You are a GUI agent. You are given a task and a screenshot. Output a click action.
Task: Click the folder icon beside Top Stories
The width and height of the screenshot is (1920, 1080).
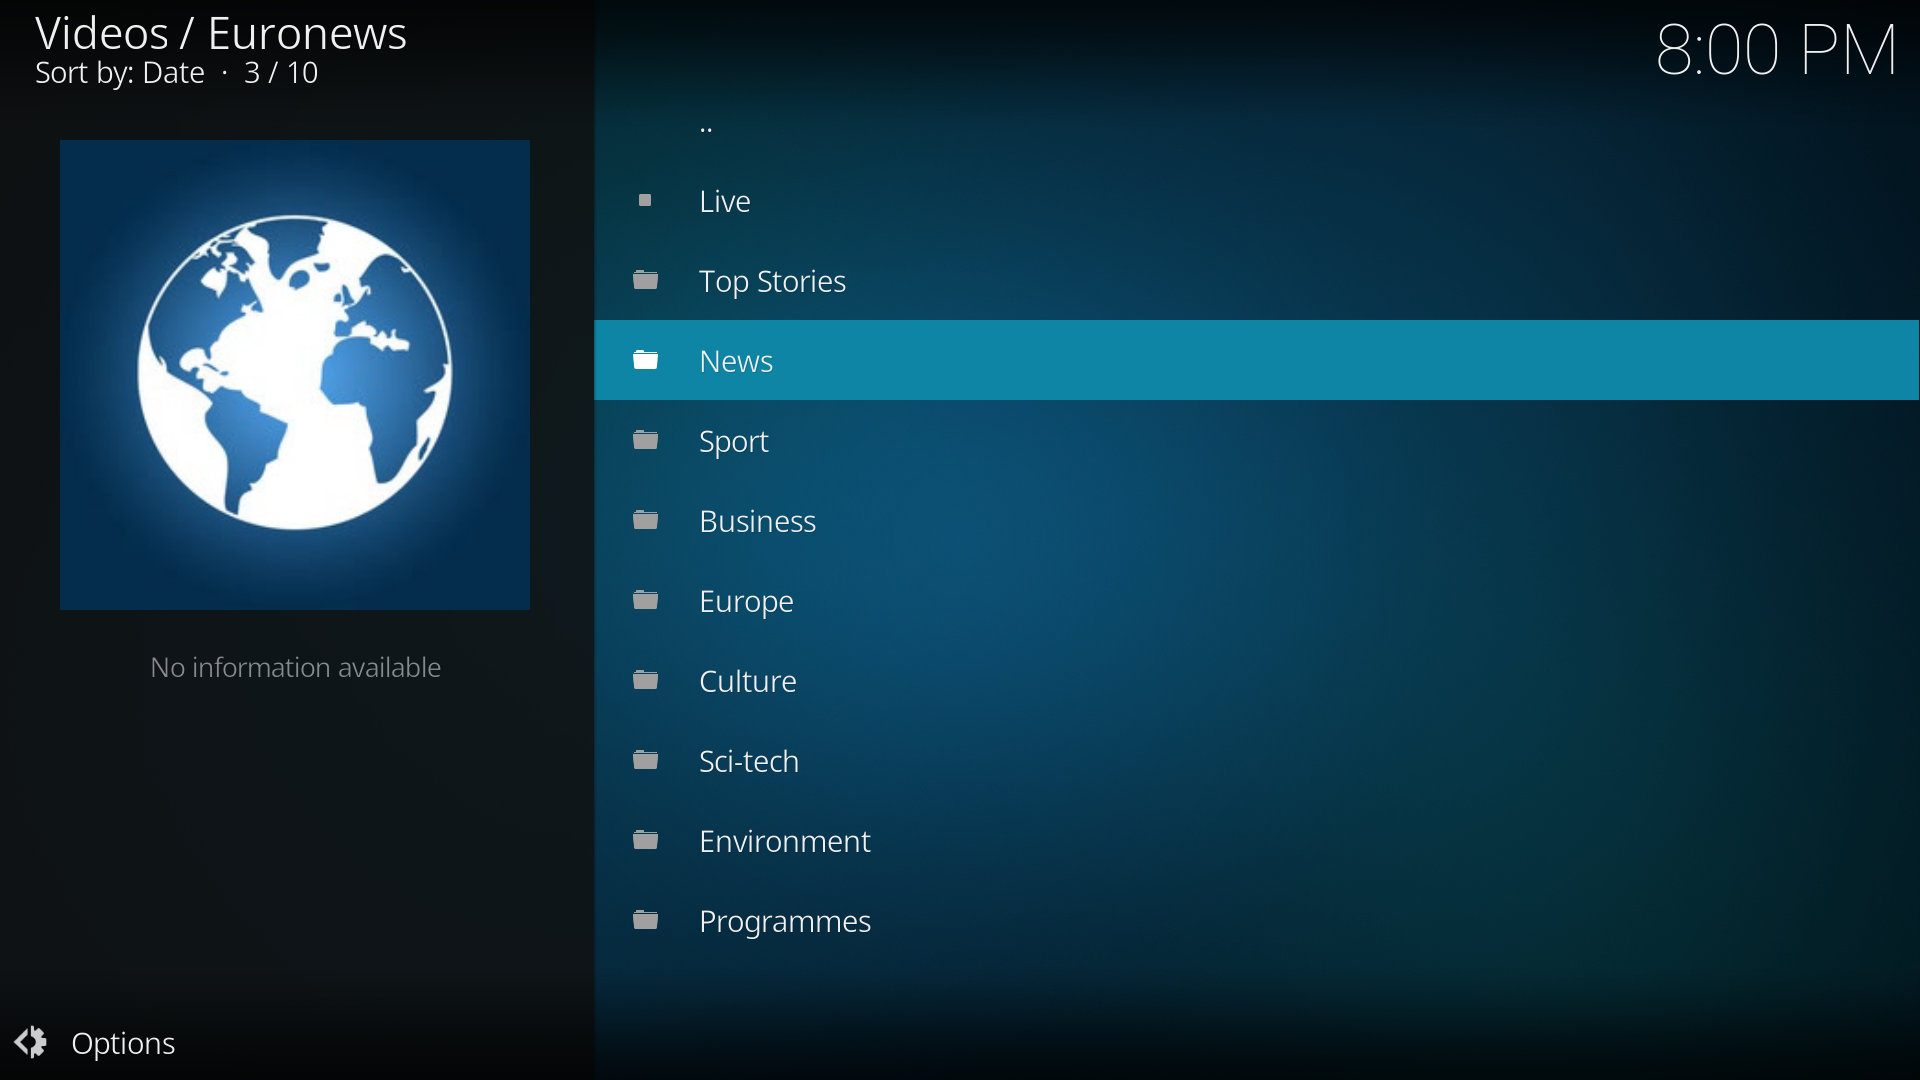click(x=646, y=281)
